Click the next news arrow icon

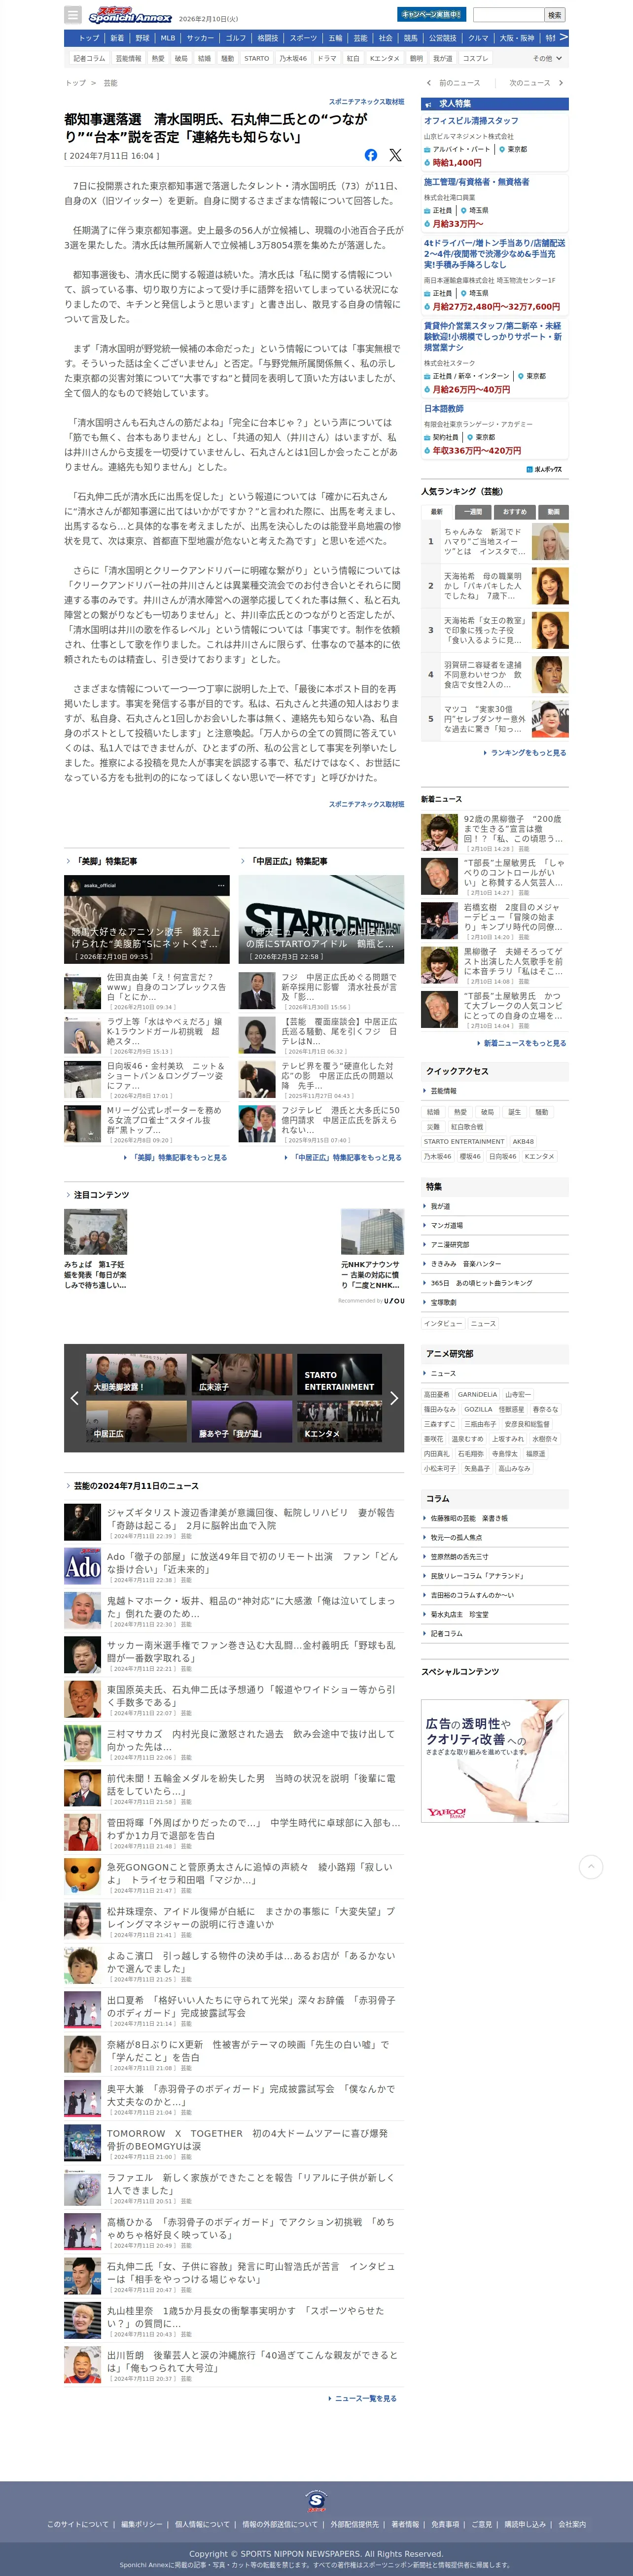pos(560,83)
